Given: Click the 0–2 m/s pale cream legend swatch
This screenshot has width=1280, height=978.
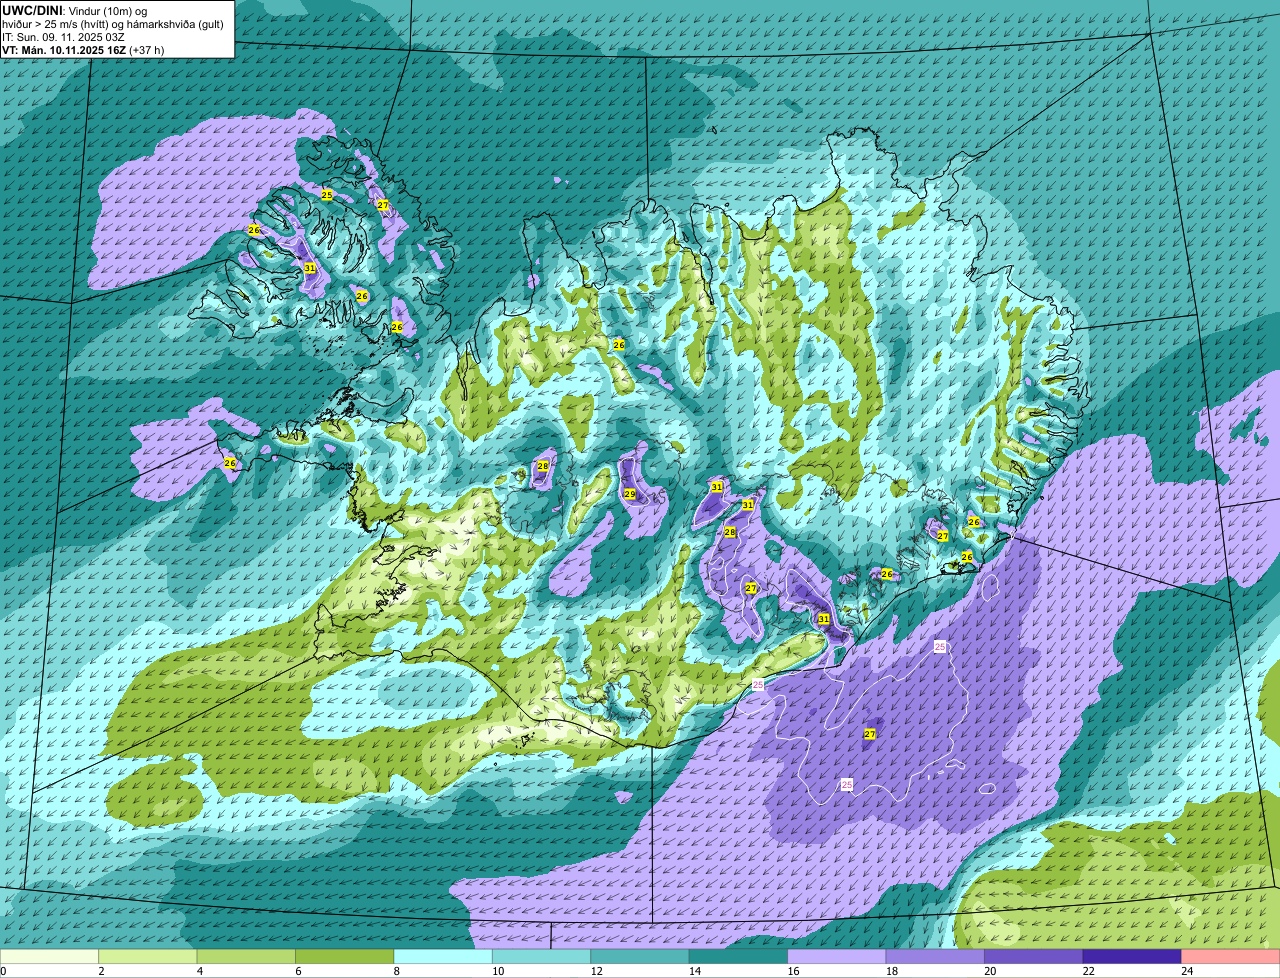Looking at the screenshot, I should tap(50, 957).
